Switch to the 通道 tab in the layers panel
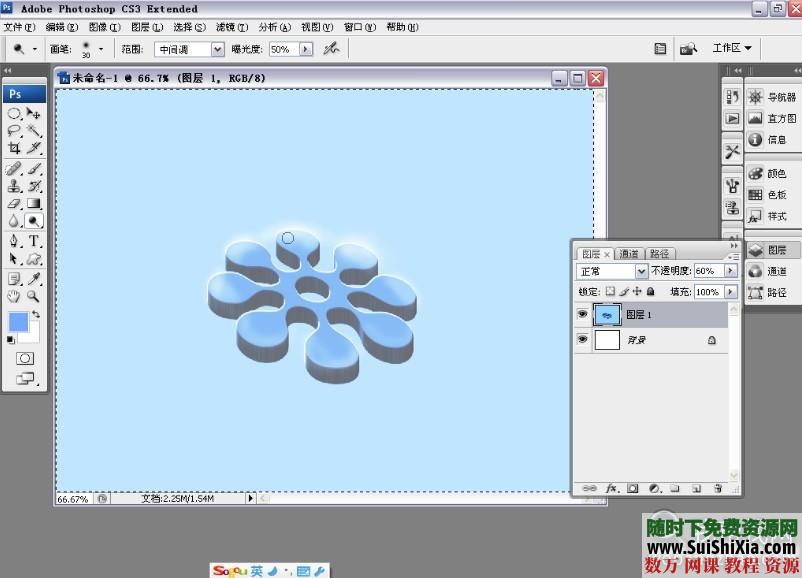This screenshot has height=578, width=802. click(x=628, y=254)
